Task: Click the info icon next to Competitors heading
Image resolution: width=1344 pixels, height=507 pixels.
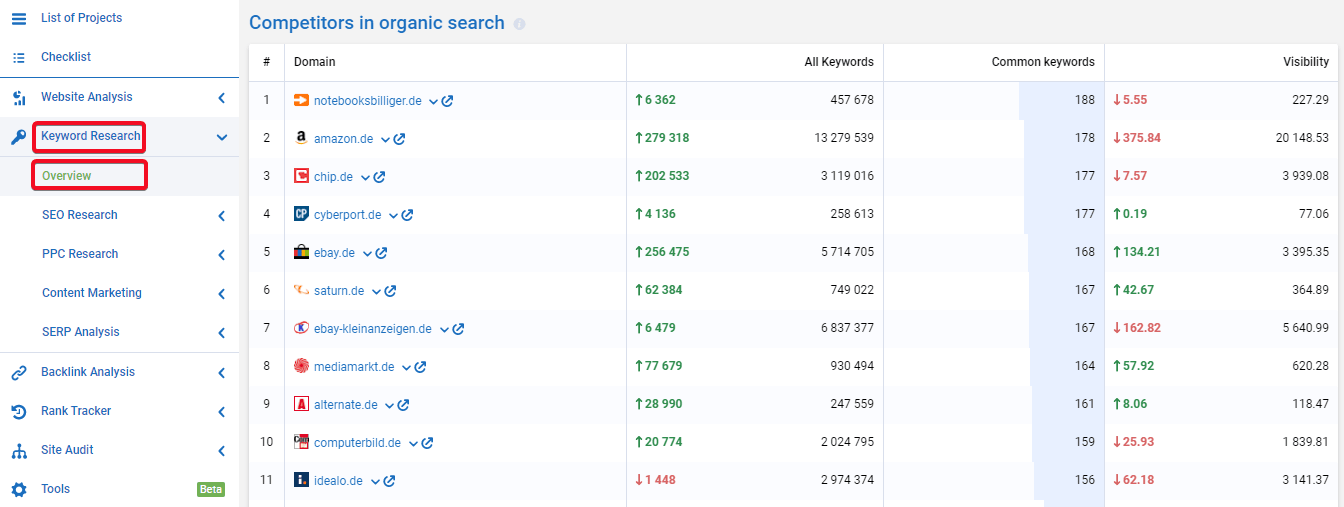Action: point(519,24)
